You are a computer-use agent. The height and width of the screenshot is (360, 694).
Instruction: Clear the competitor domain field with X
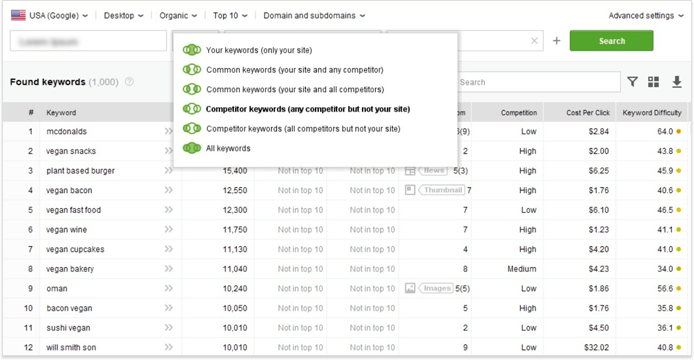click(x=534, y=41)
